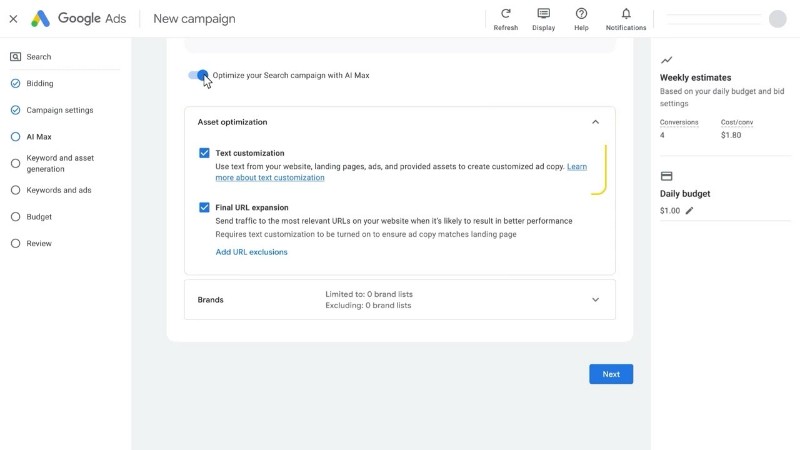Close the new campaign editor with X
Viewport: 800px width, 450px height.
[x=13, y=19]
